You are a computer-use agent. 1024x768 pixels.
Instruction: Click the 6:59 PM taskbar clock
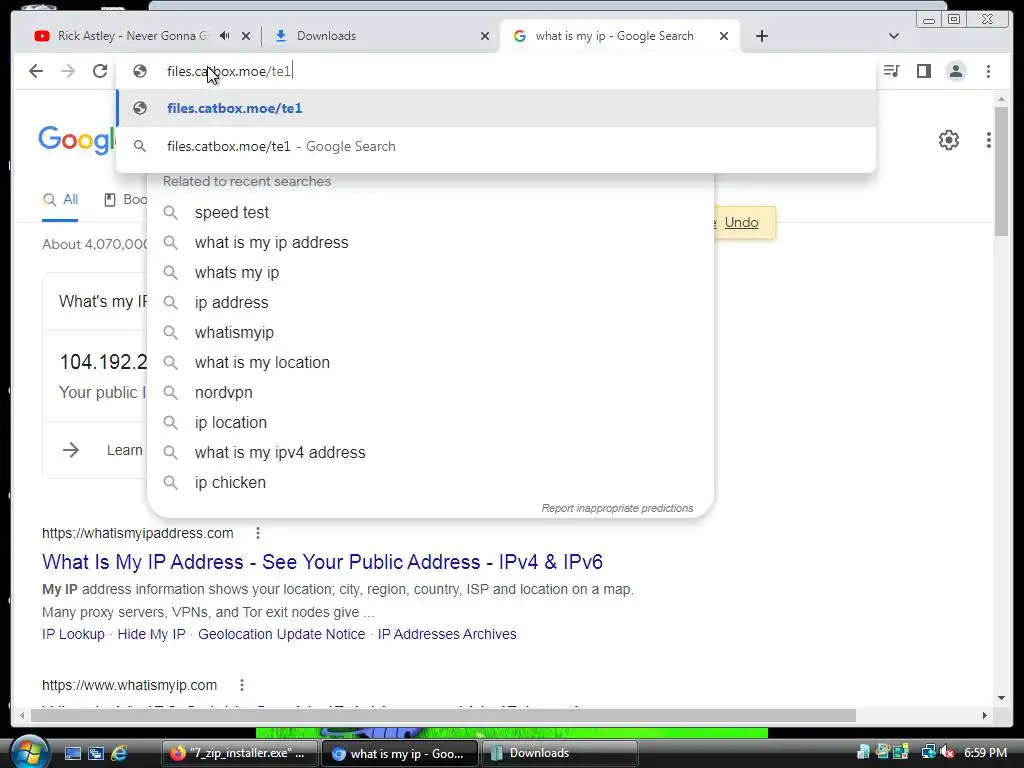(x=985, y=753)
